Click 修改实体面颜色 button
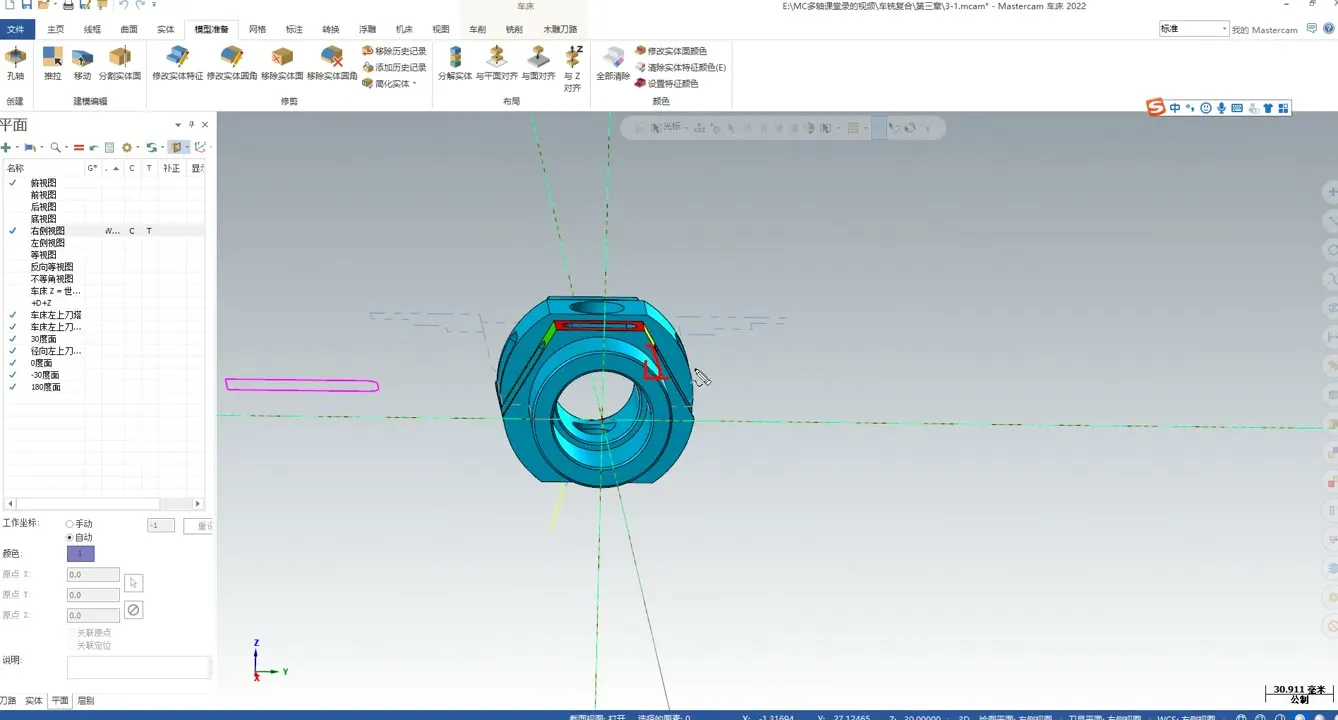The width and height of the screenshot is (1338, 720). (676, 51)
